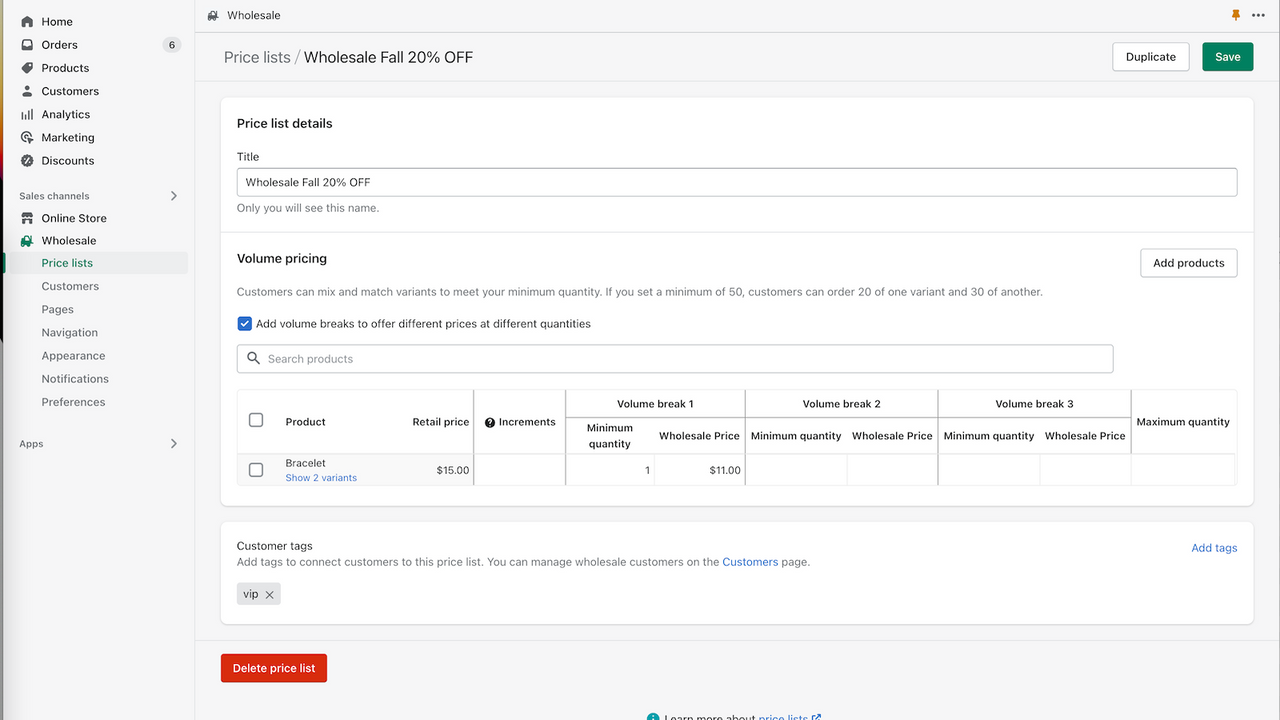Image resolution: width=1280 pixels, height=720 pixels.
Task: Click the Marketing target icon
Action: click(x=27, y=137)
